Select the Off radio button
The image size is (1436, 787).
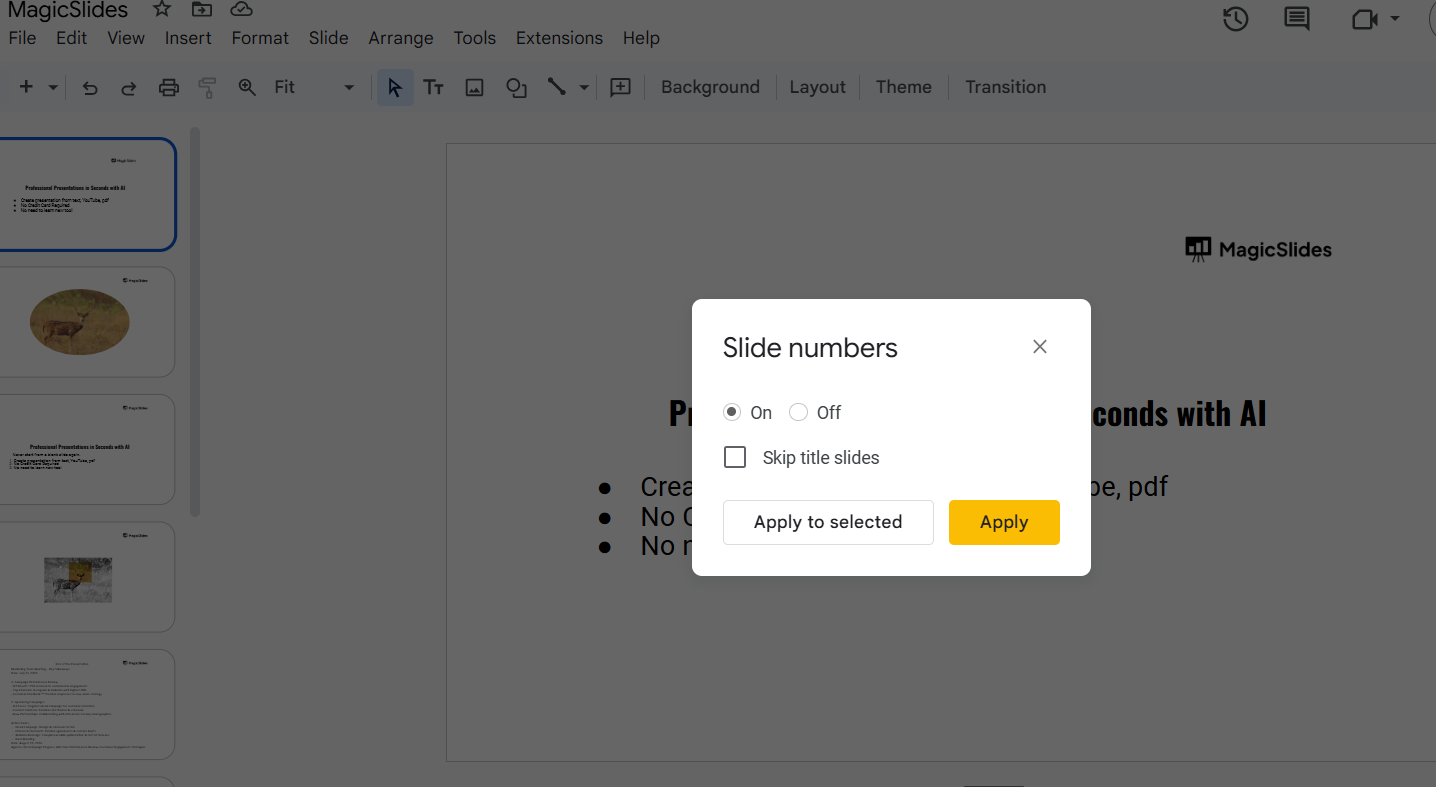click(x=798, y=412)
